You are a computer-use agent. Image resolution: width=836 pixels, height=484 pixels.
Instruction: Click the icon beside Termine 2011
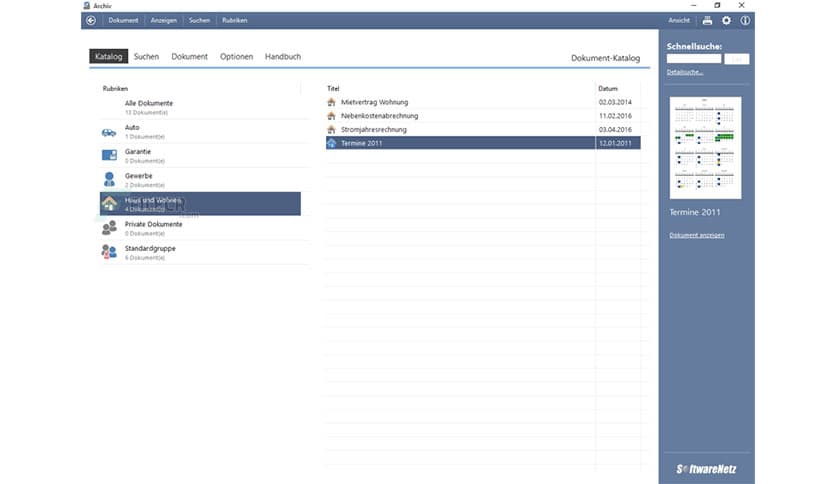click(332, 143)
